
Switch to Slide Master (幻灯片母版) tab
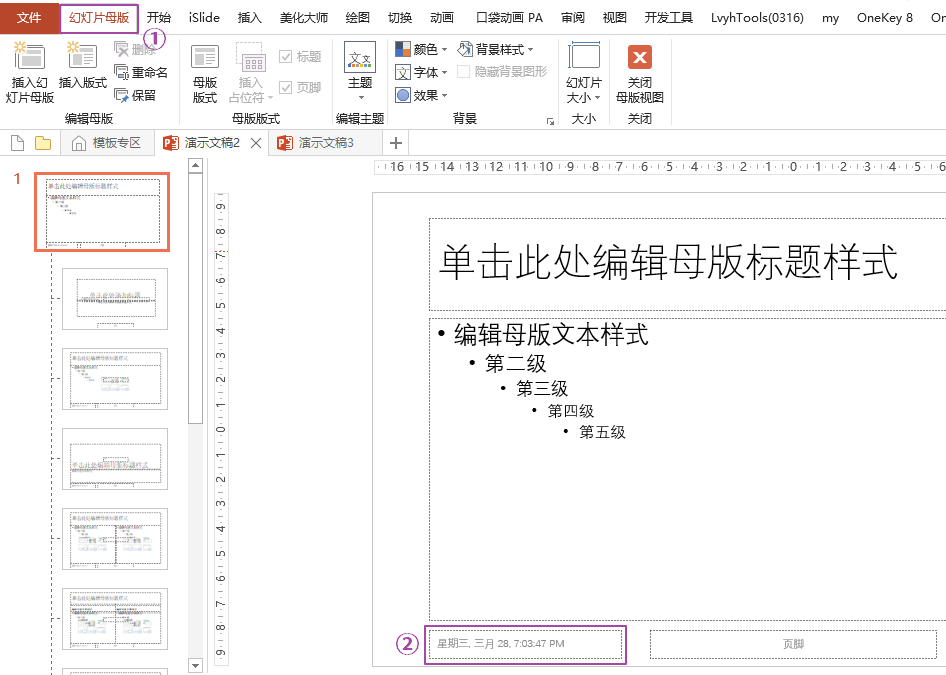click(99, 18)
